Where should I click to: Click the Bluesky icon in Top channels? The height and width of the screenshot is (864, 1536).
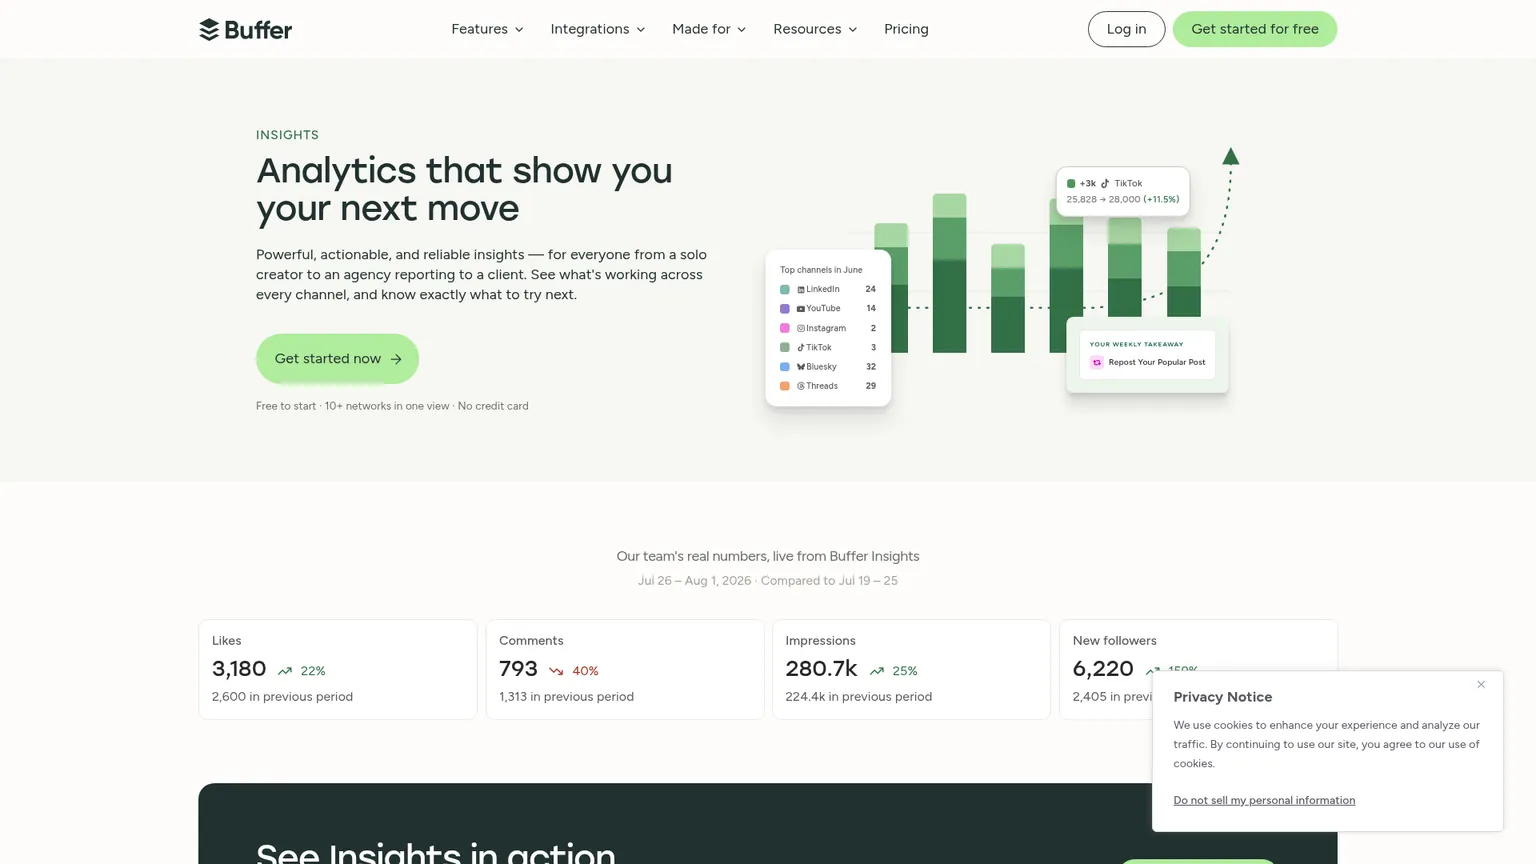click(x=800, y=367)
